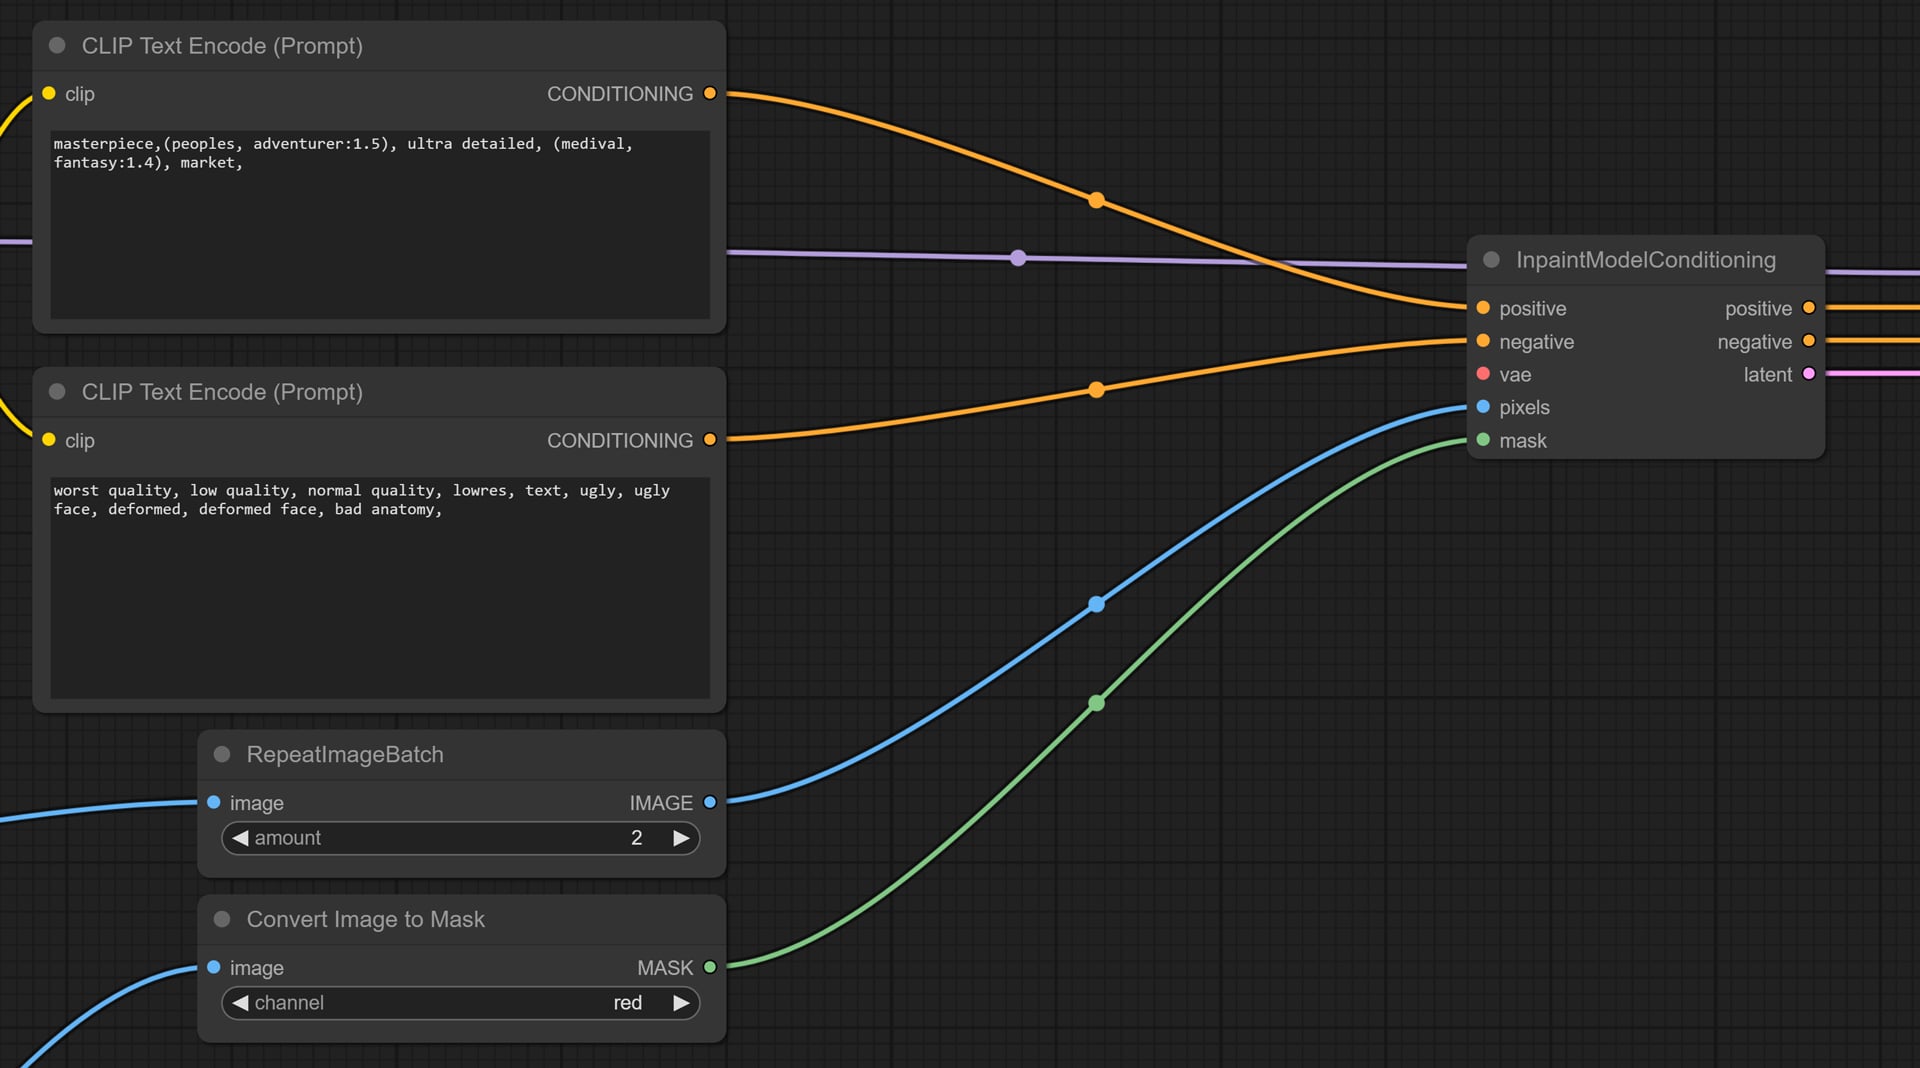Image resolution: width=1920 pixels, height=1068 pixels.
Task: Click negative input socket on InpaintModelConditioning
Action: (x=1483, y=341)
